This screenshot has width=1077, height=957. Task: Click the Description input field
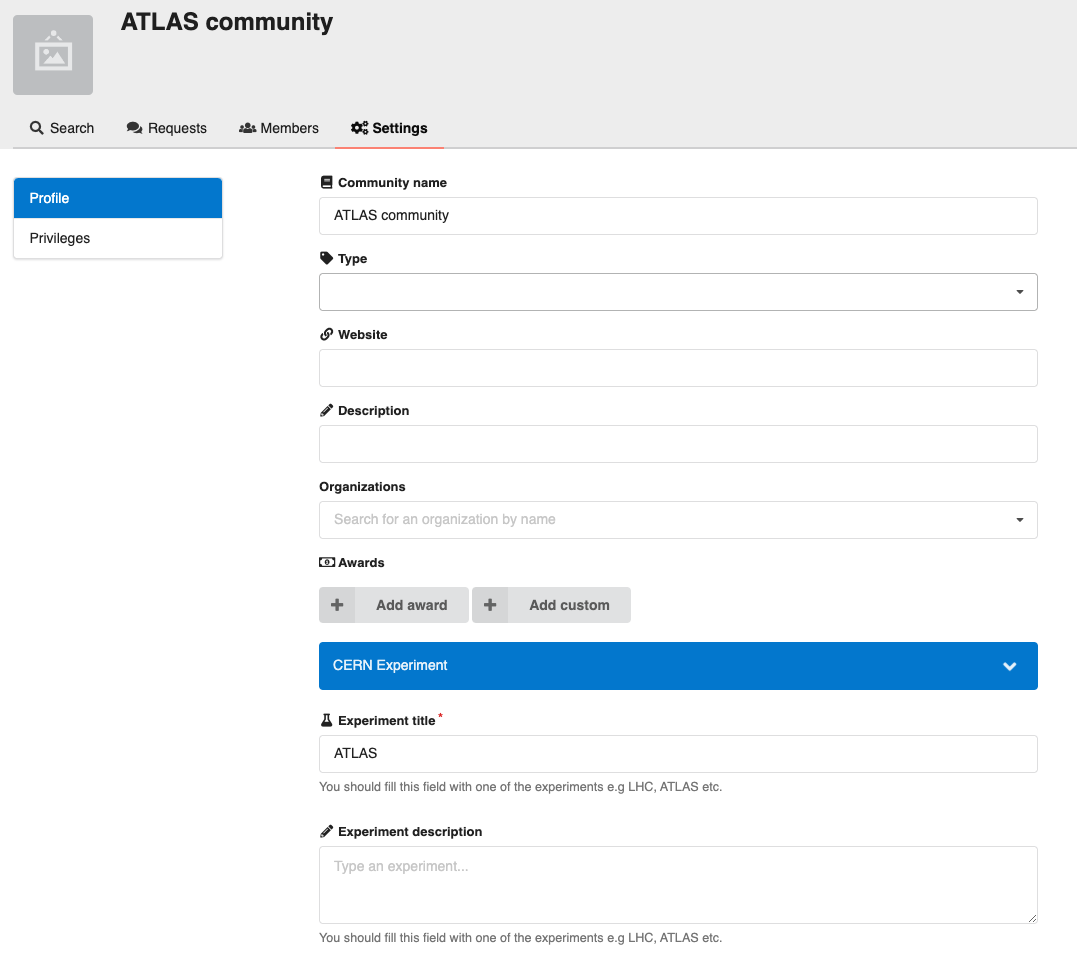click(678, 444)
